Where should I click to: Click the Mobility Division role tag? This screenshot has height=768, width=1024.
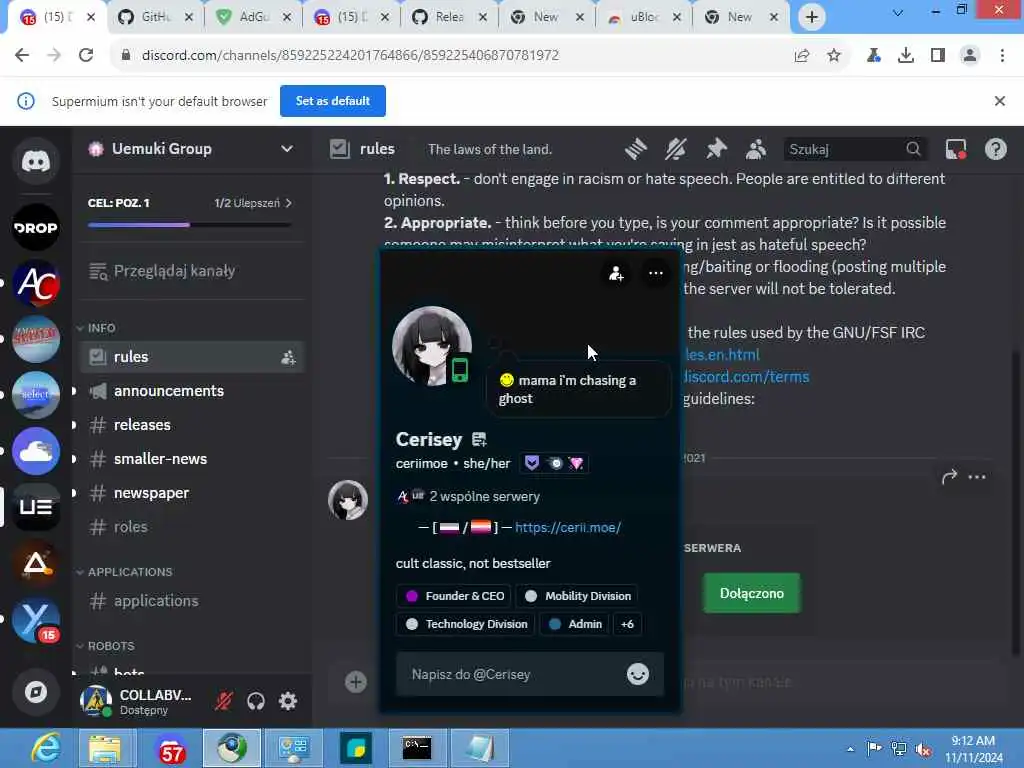(x=577, y=596)
